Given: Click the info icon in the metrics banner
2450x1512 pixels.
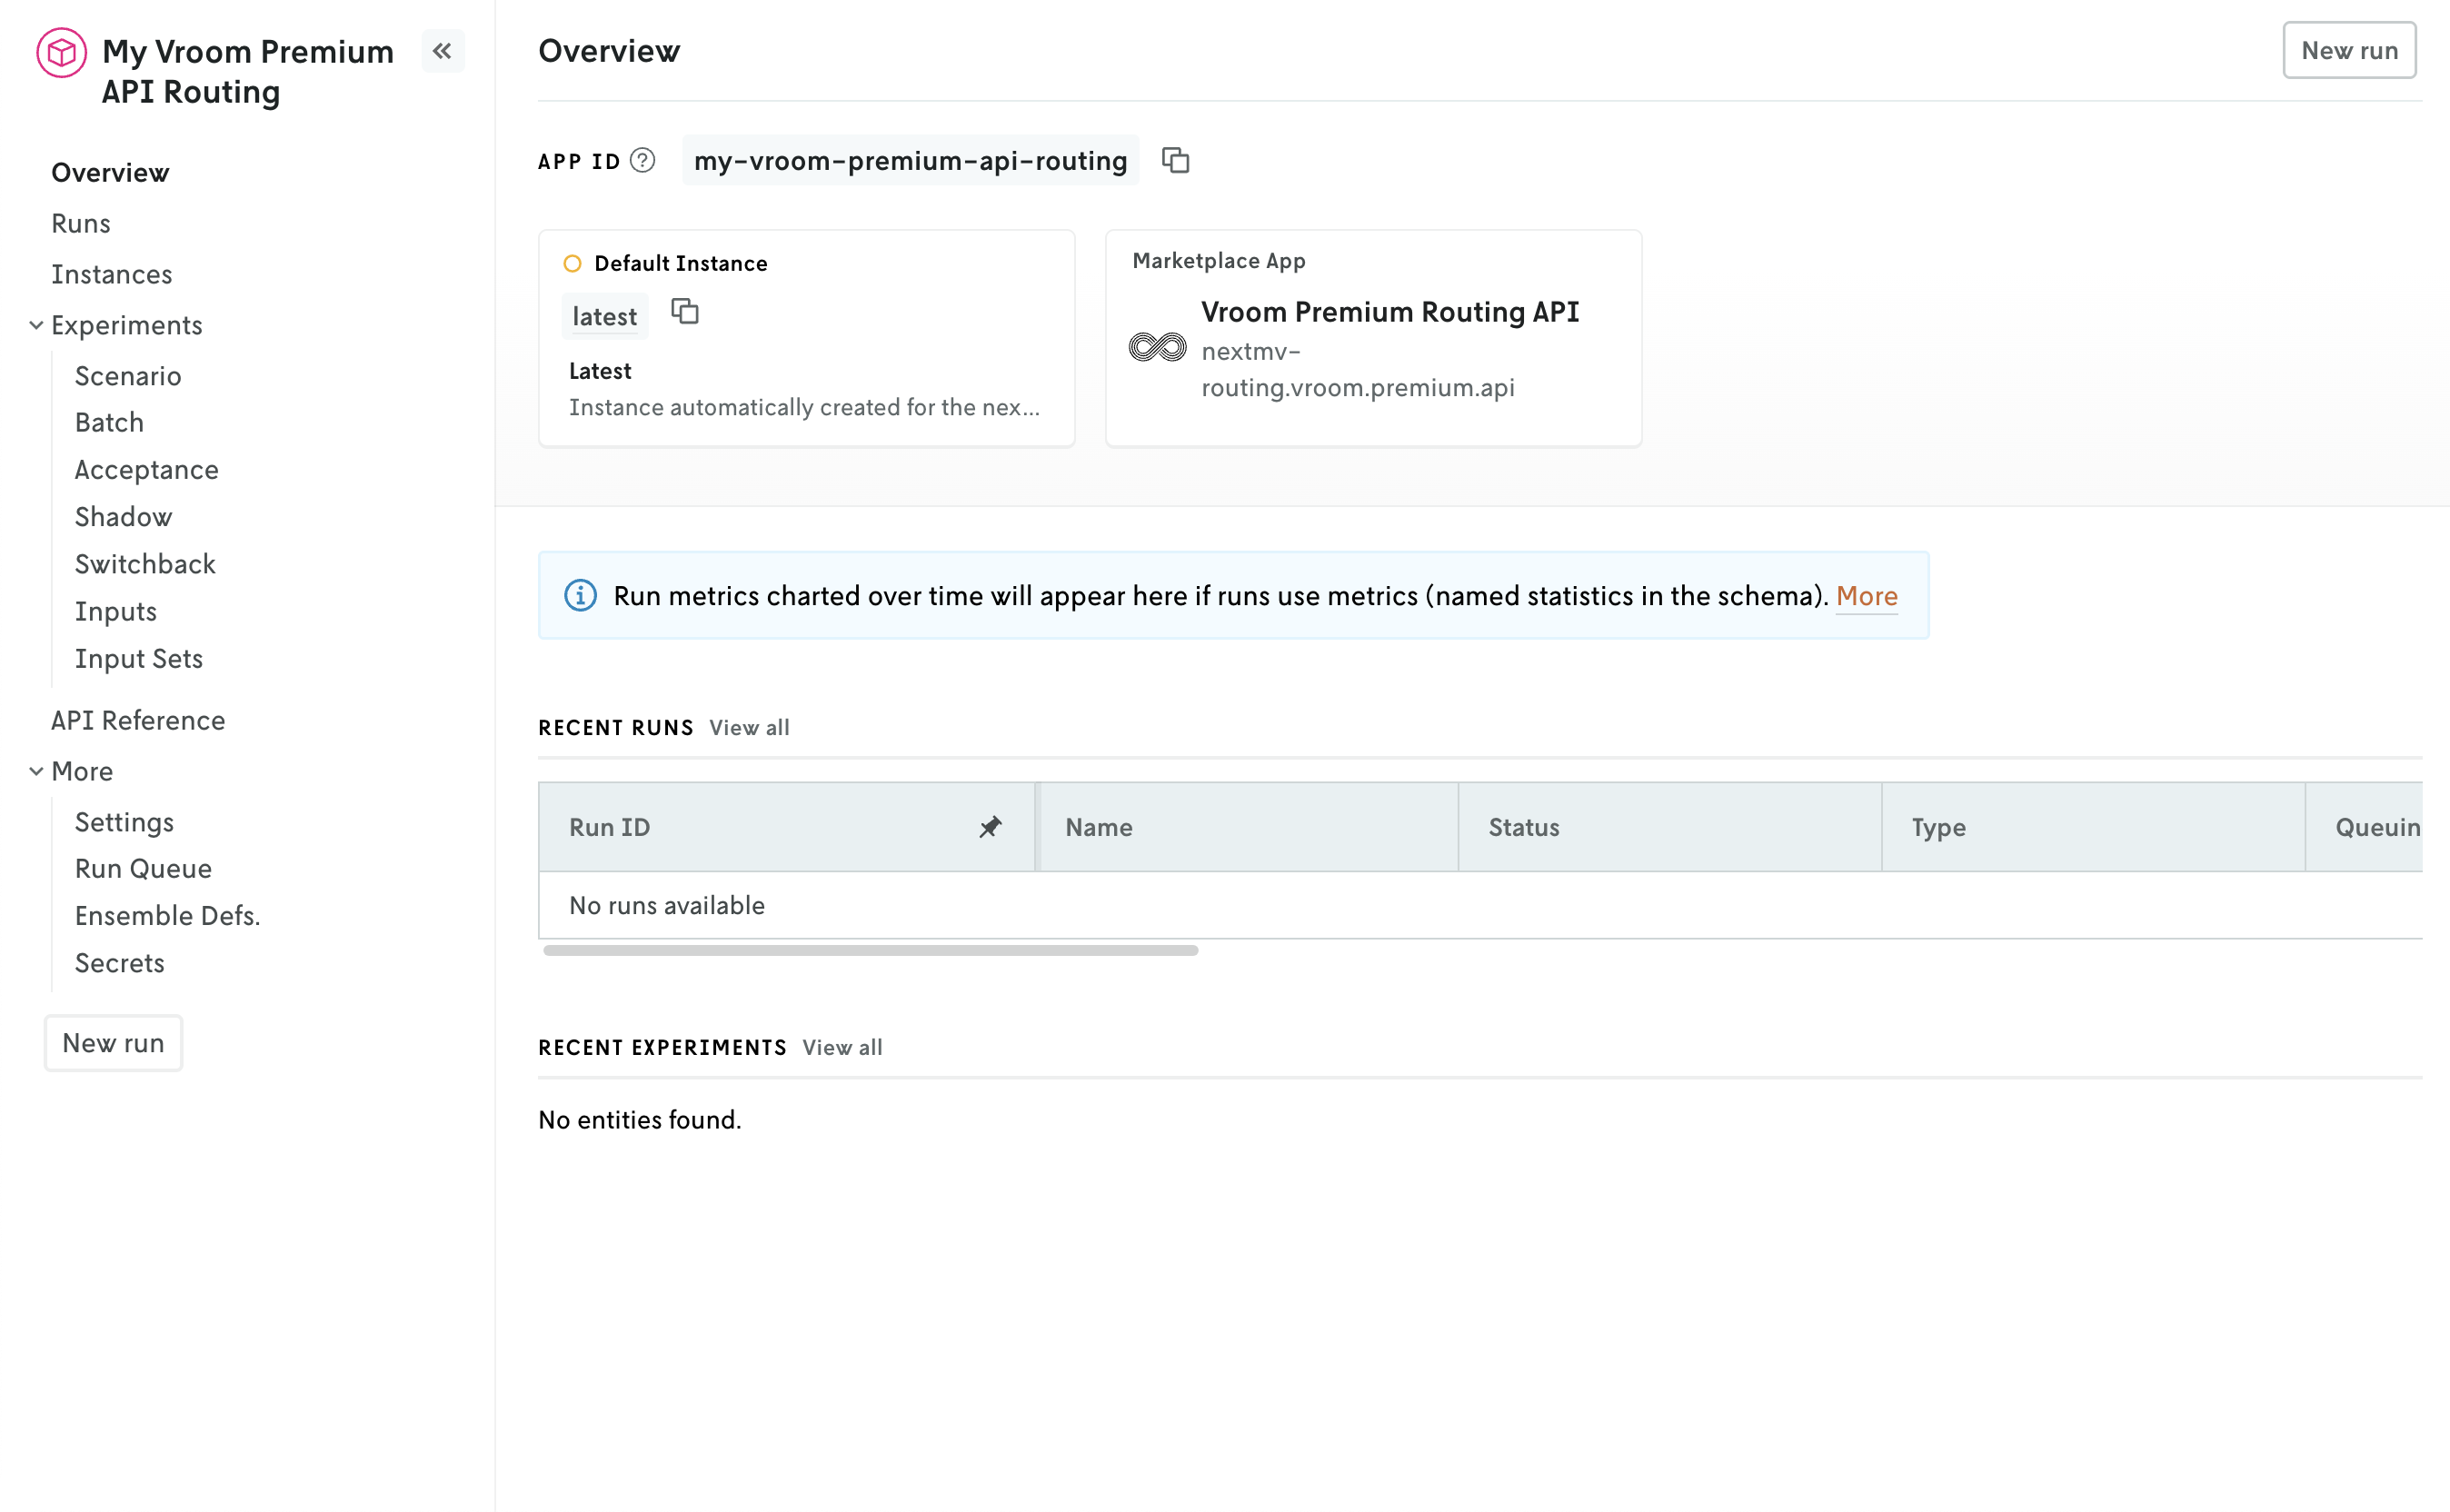Looking at the screenshot, I should (580, 595).
